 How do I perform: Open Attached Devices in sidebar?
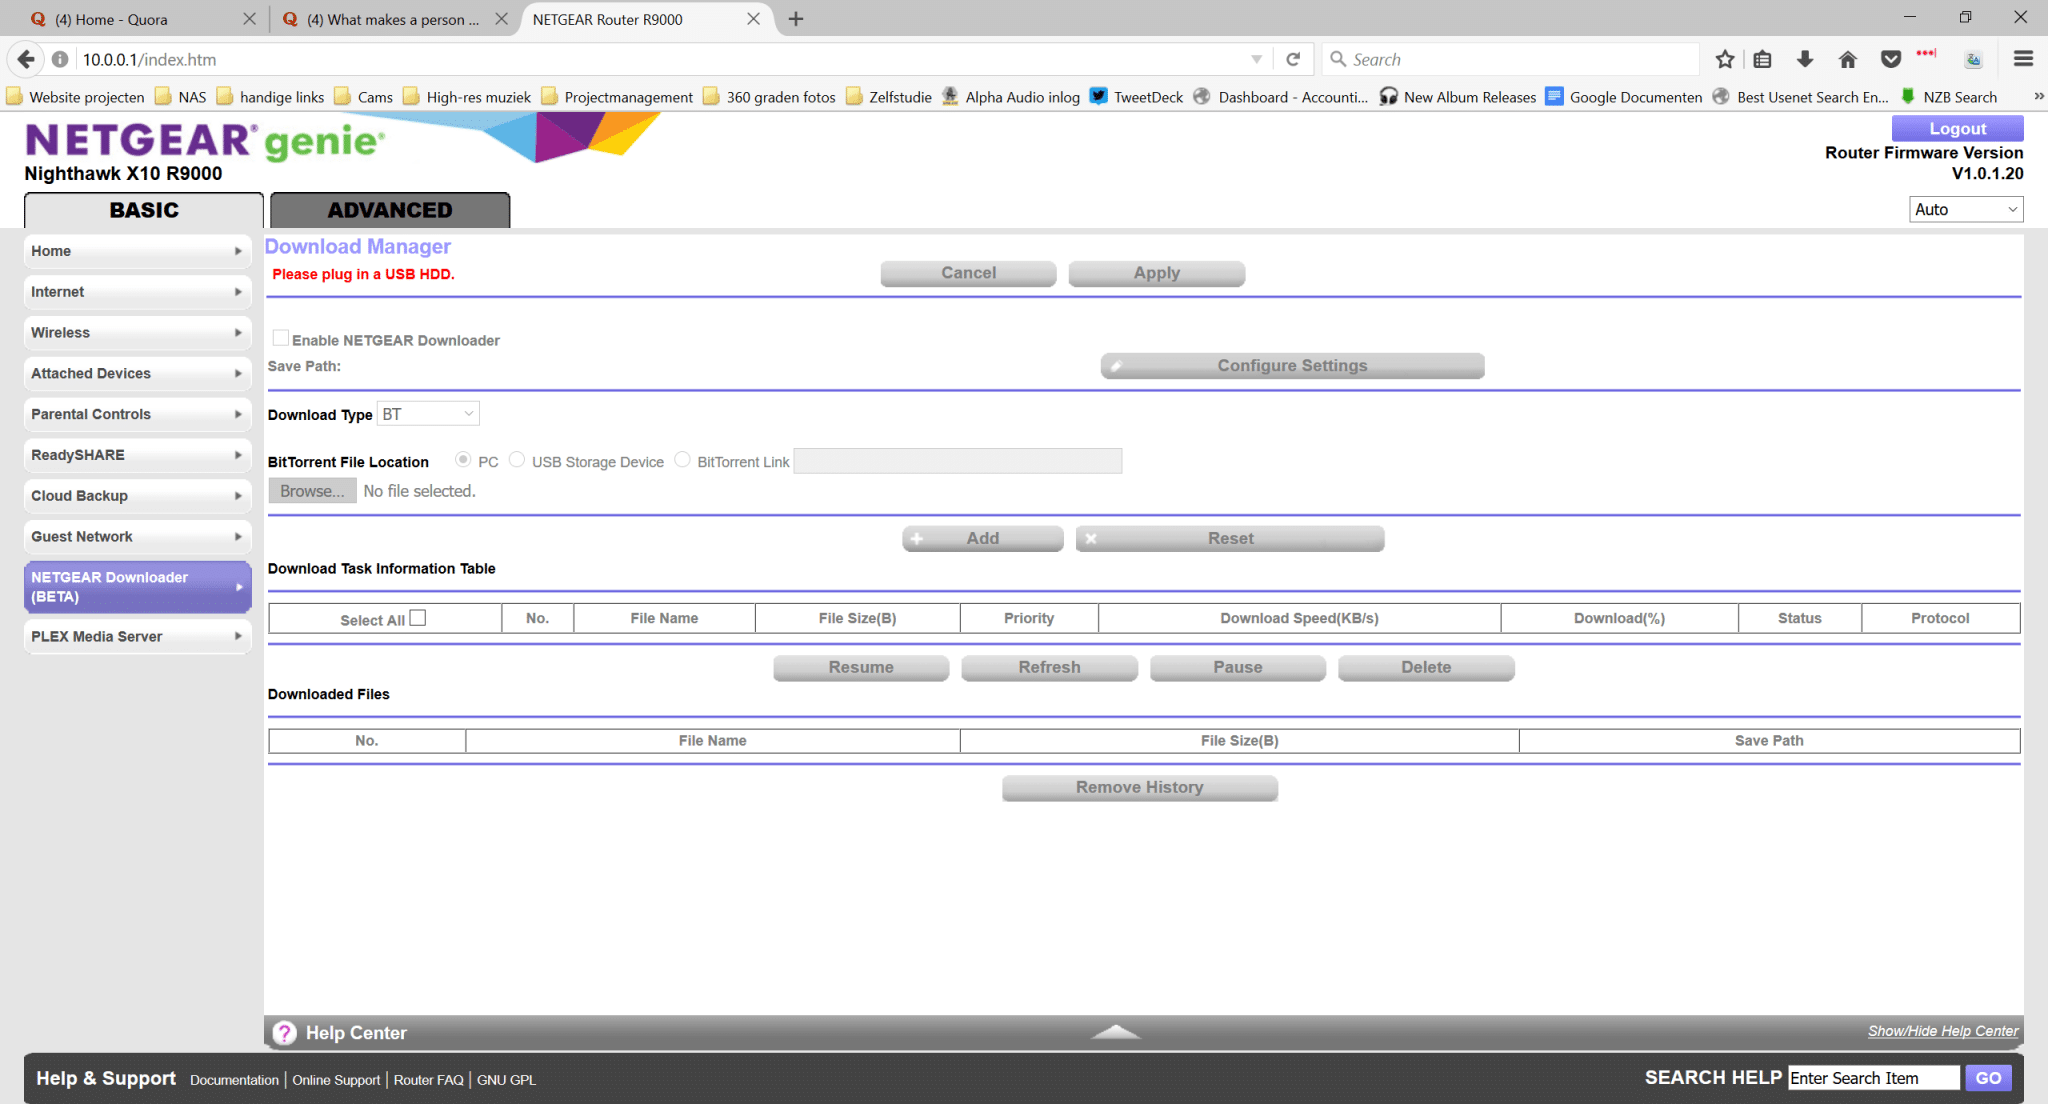tap(137, 374)
